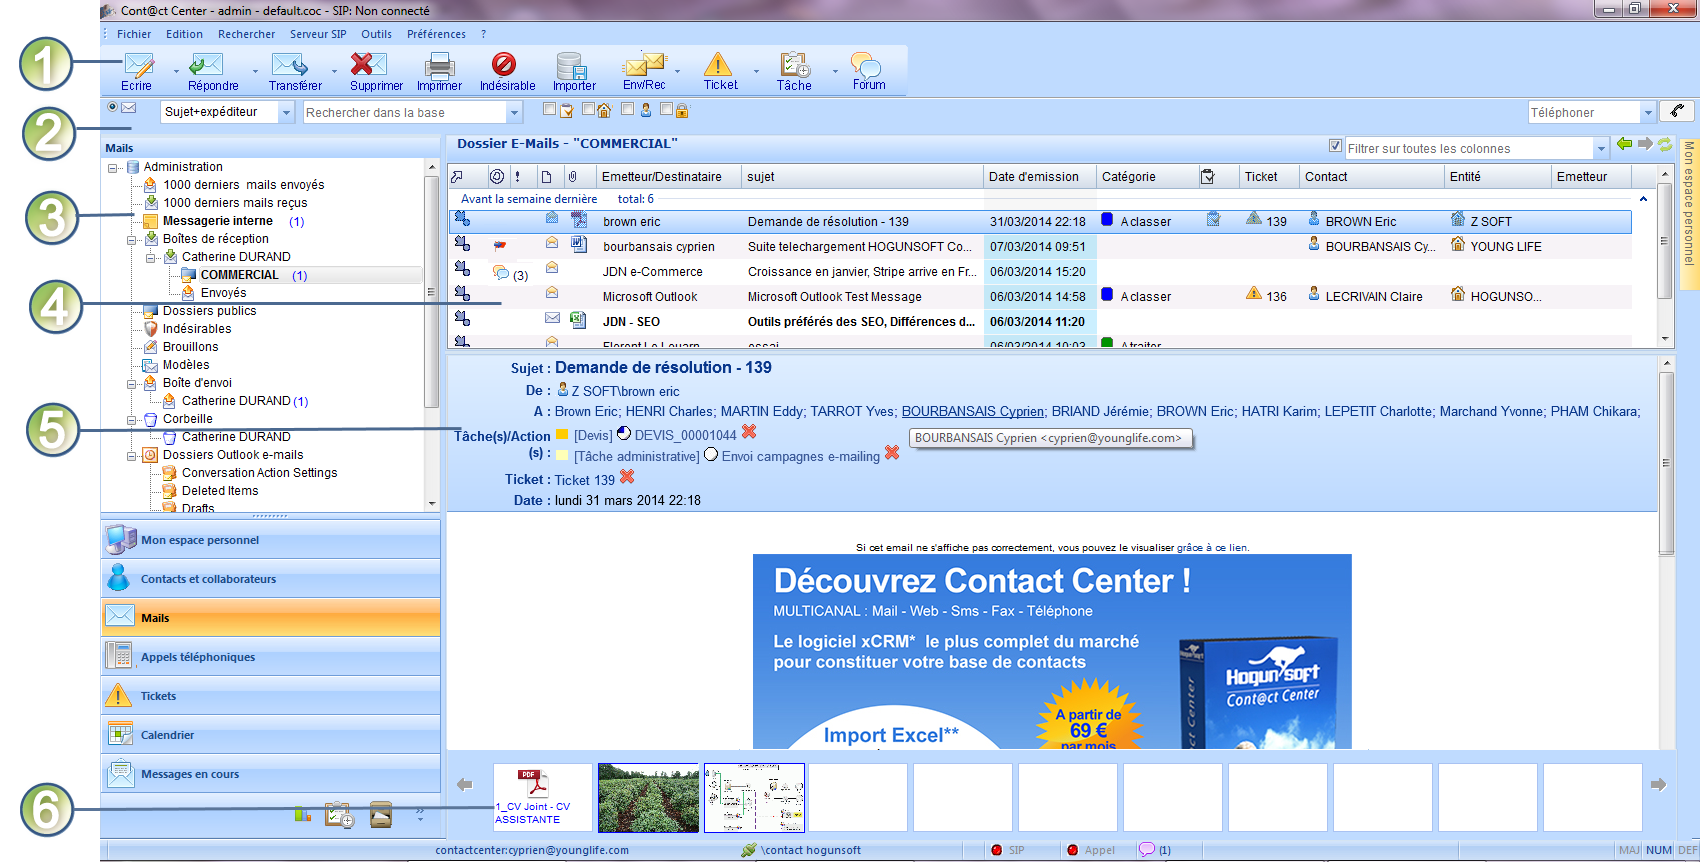This screenshot has width=1700, height=862.
Task: Open the bar-chart statistics icon in the navigation footer
Action: [x=303, y=814]
